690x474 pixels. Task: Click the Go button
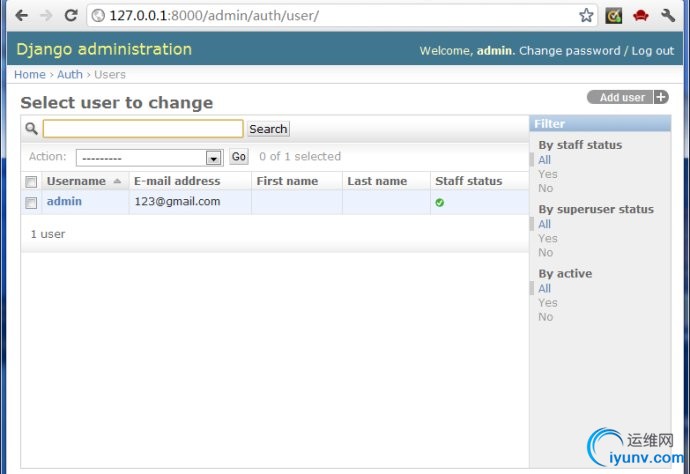(x=239, y=157)
